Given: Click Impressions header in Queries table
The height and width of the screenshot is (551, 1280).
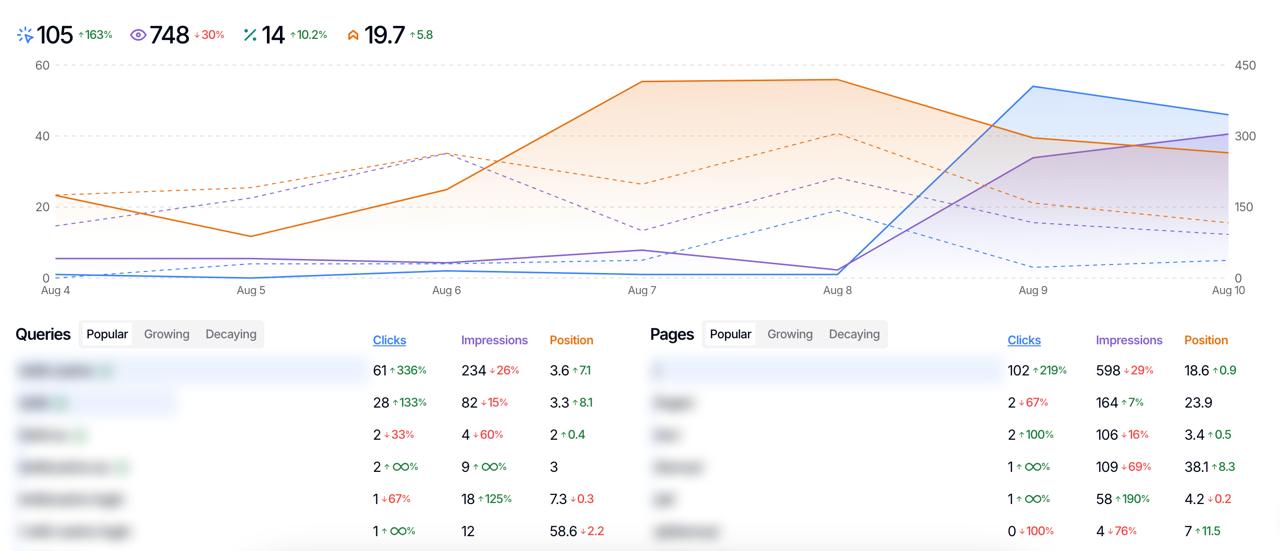Looking at the screenshot, I should point(494,340).
